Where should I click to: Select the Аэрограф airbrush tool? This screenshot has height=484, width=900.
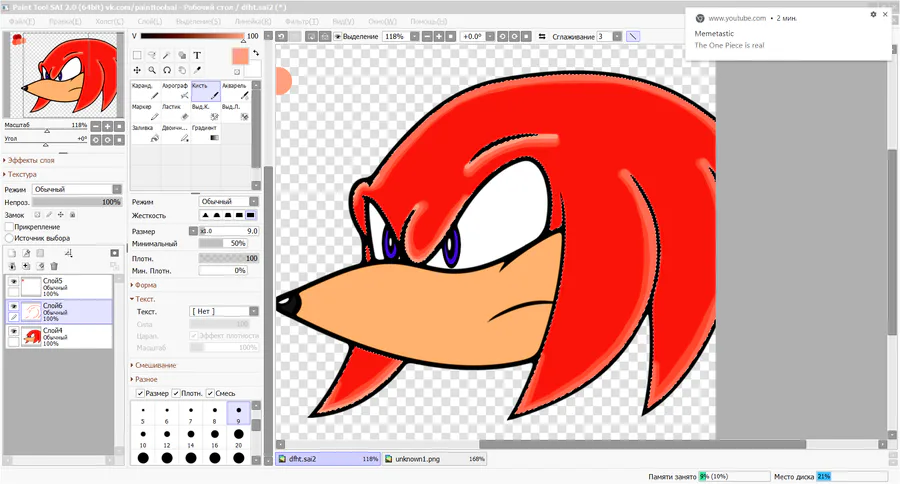click(x=176, y=91)
